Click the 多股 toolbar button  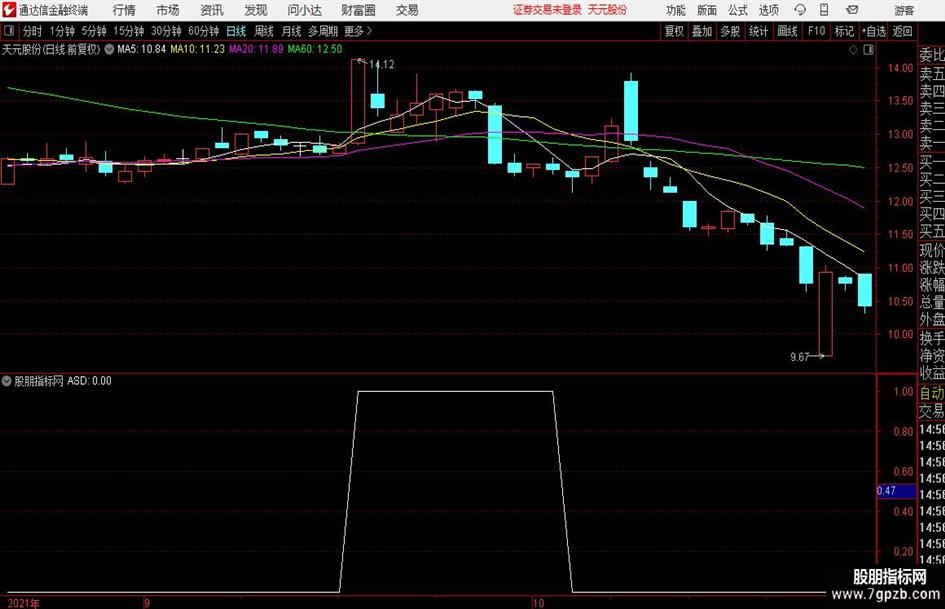point(730,31)
